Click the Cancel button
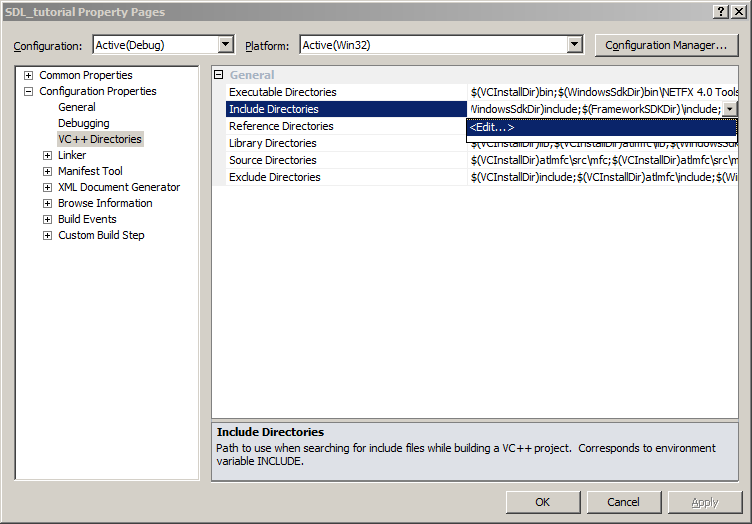The image size is (752, 524). [623, 502]
